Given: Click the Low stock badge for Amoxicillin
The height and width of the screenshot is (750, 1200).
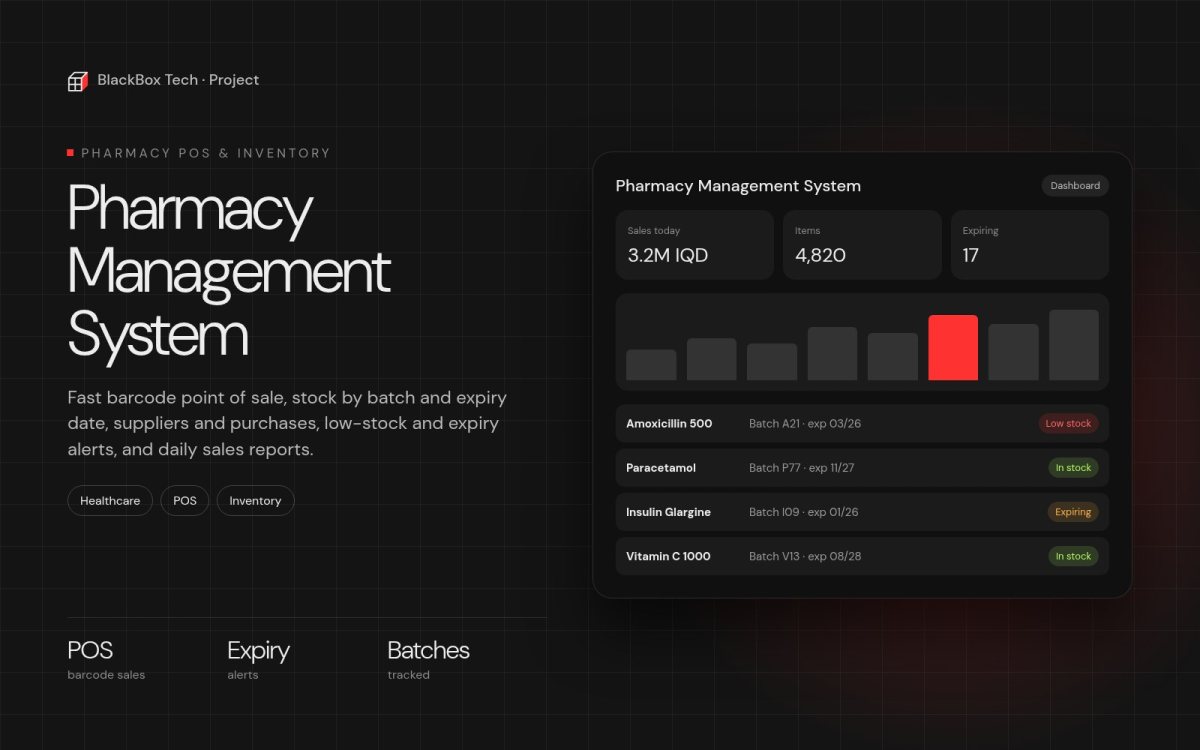Looking at the screenshot, I should tap(1068, 424).
